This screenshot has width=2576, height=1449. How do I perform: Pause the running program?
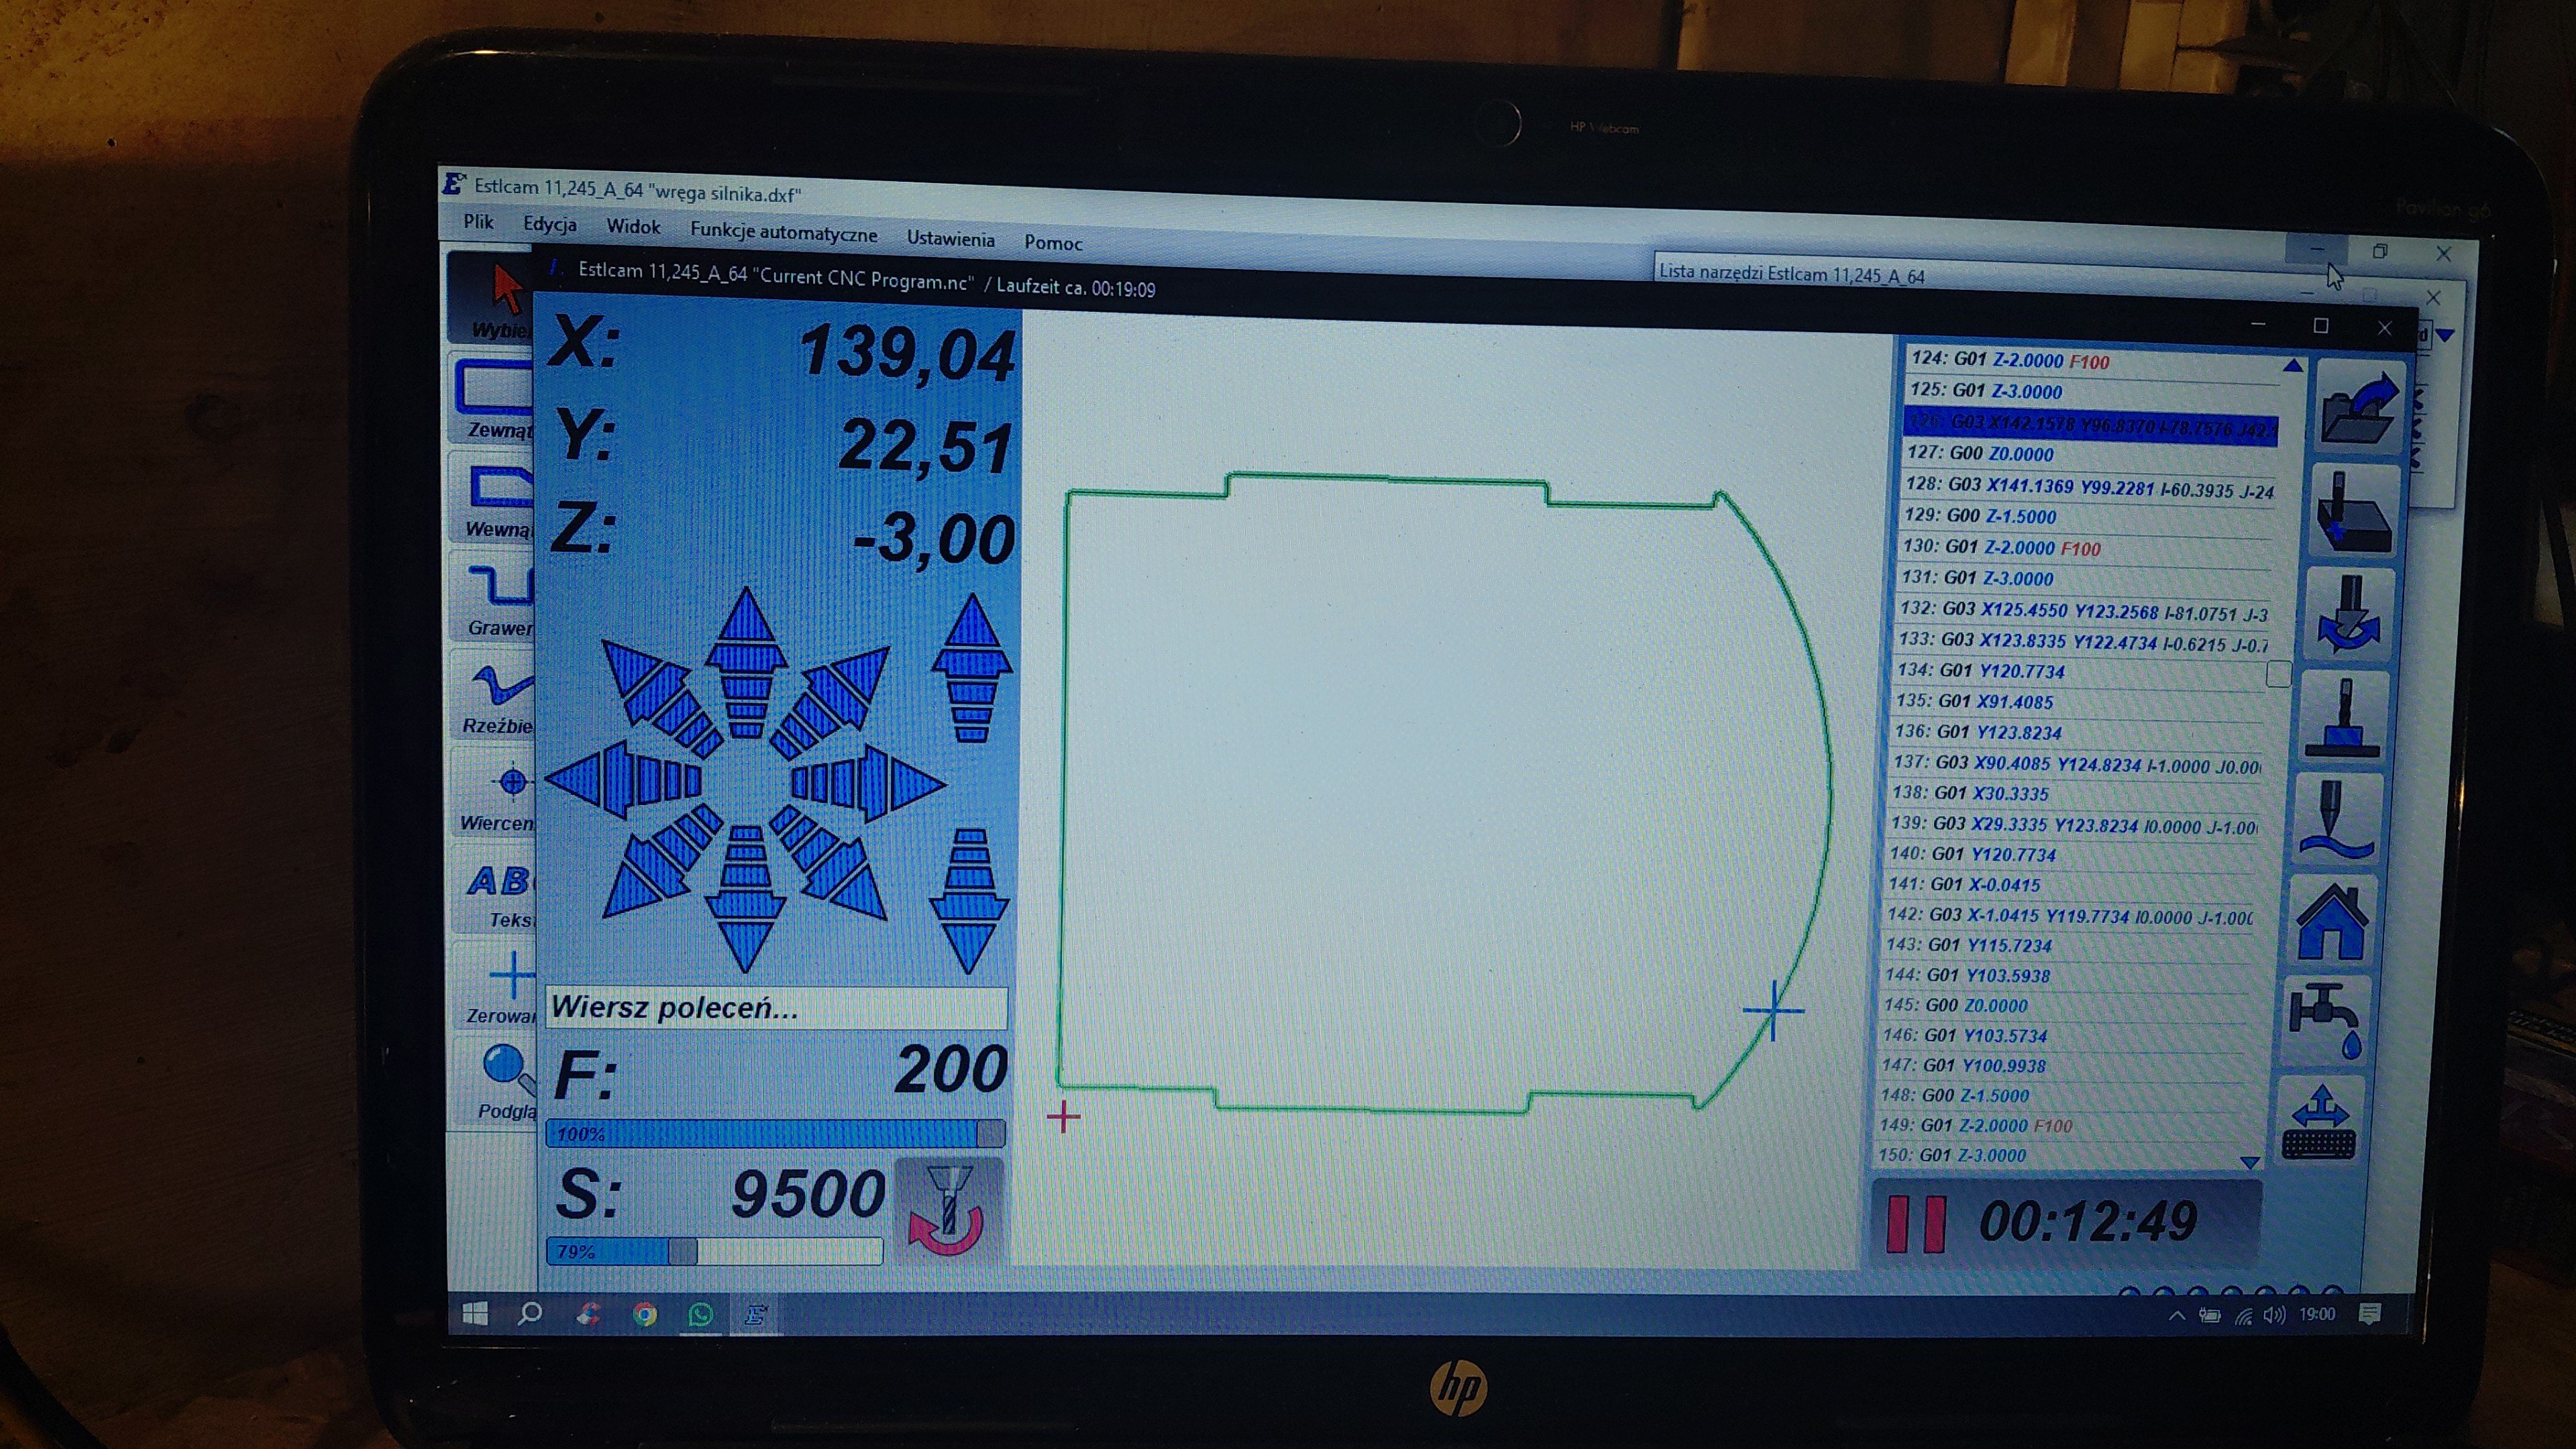coord(1915,1224)
